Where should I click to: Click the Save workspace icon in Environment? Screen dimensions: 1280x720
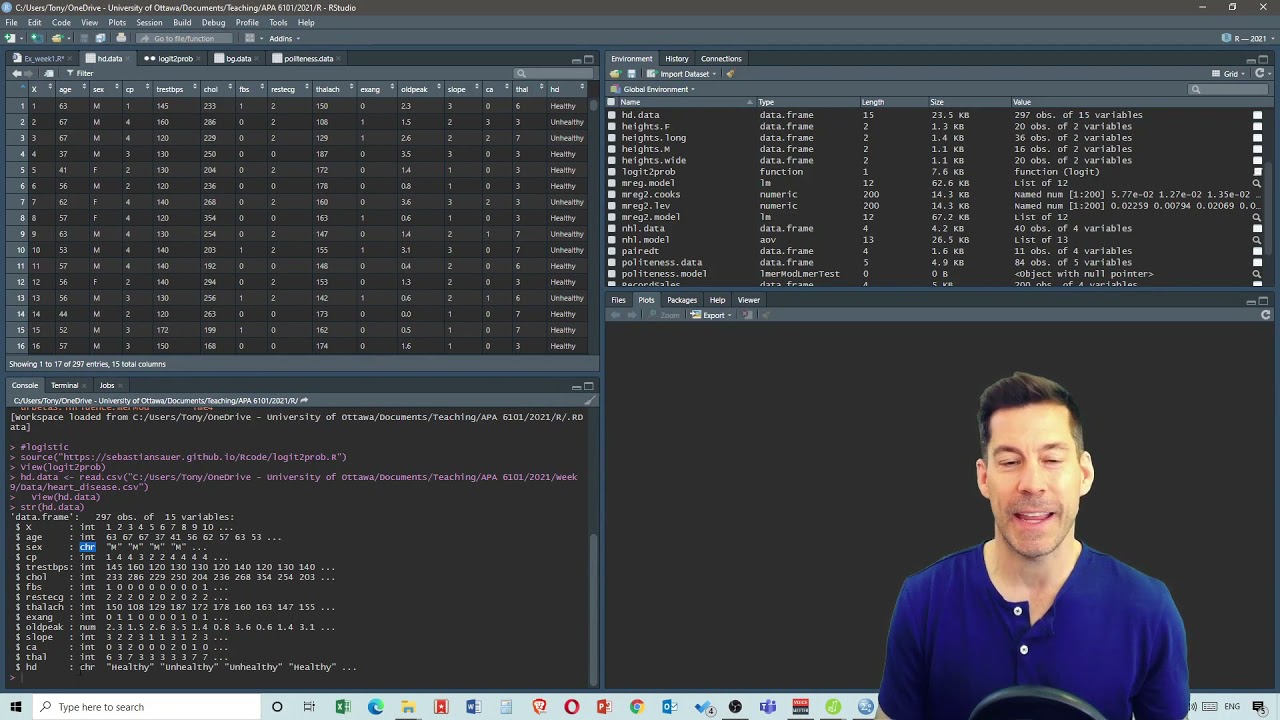coord(631,73)
